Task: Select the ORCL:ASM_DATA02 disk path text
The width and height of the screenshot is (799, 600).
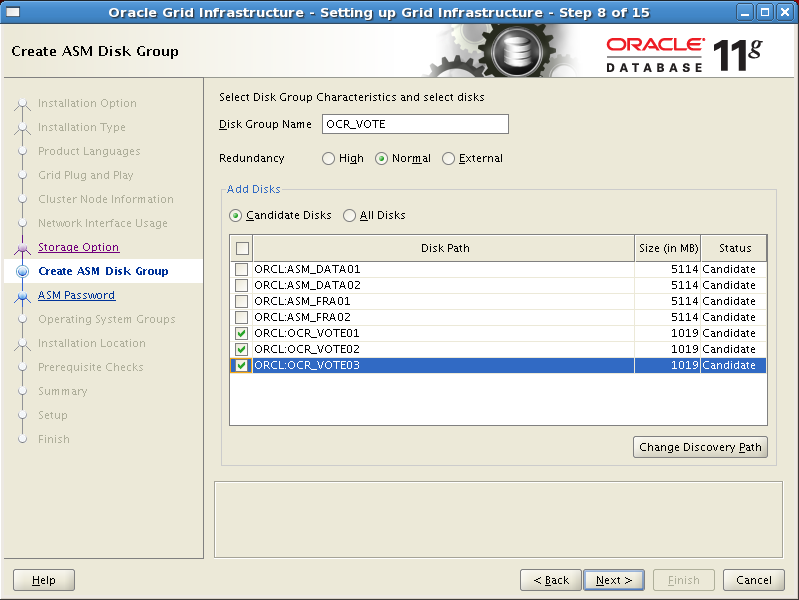Action: click(x=307, y=285)
